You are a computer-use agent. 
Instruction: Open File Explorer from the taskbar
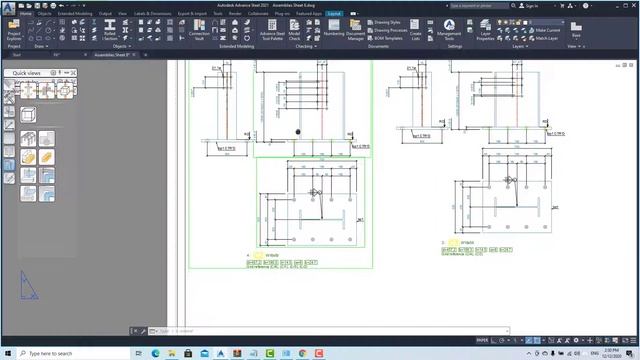pos(172,353)
